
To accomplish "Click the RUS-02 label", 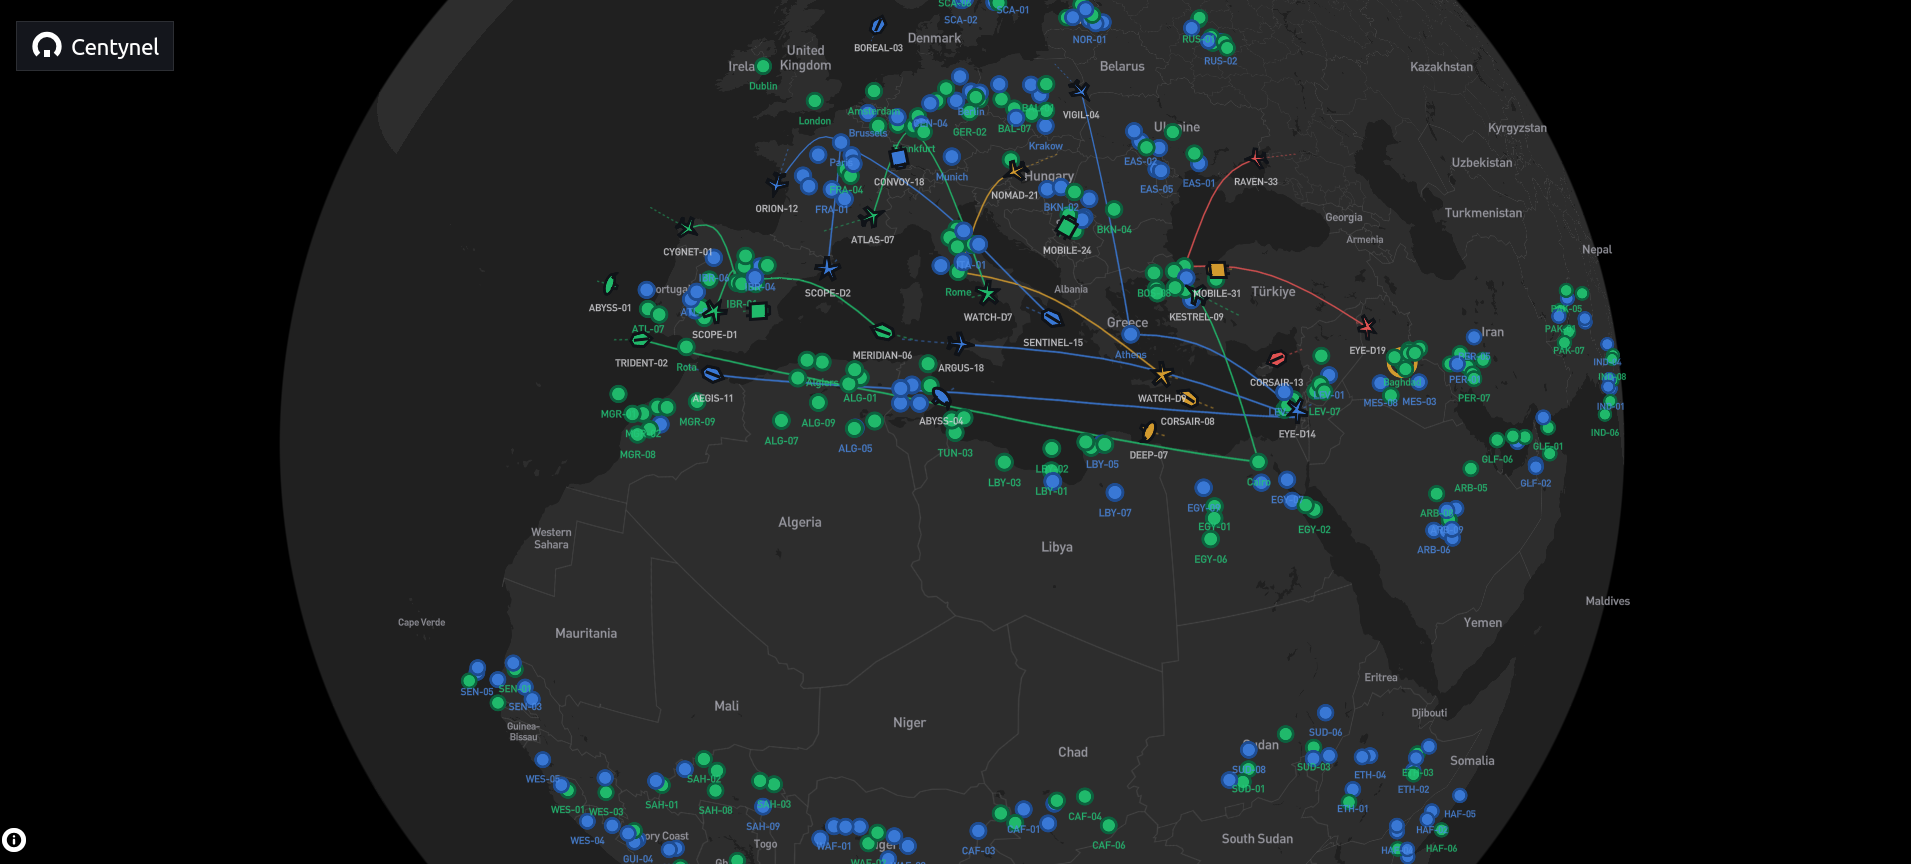I will [1220, 61].
